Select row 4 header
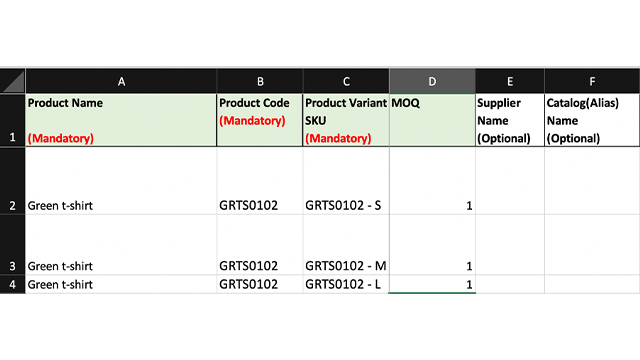640x360 pixels. 13,284
